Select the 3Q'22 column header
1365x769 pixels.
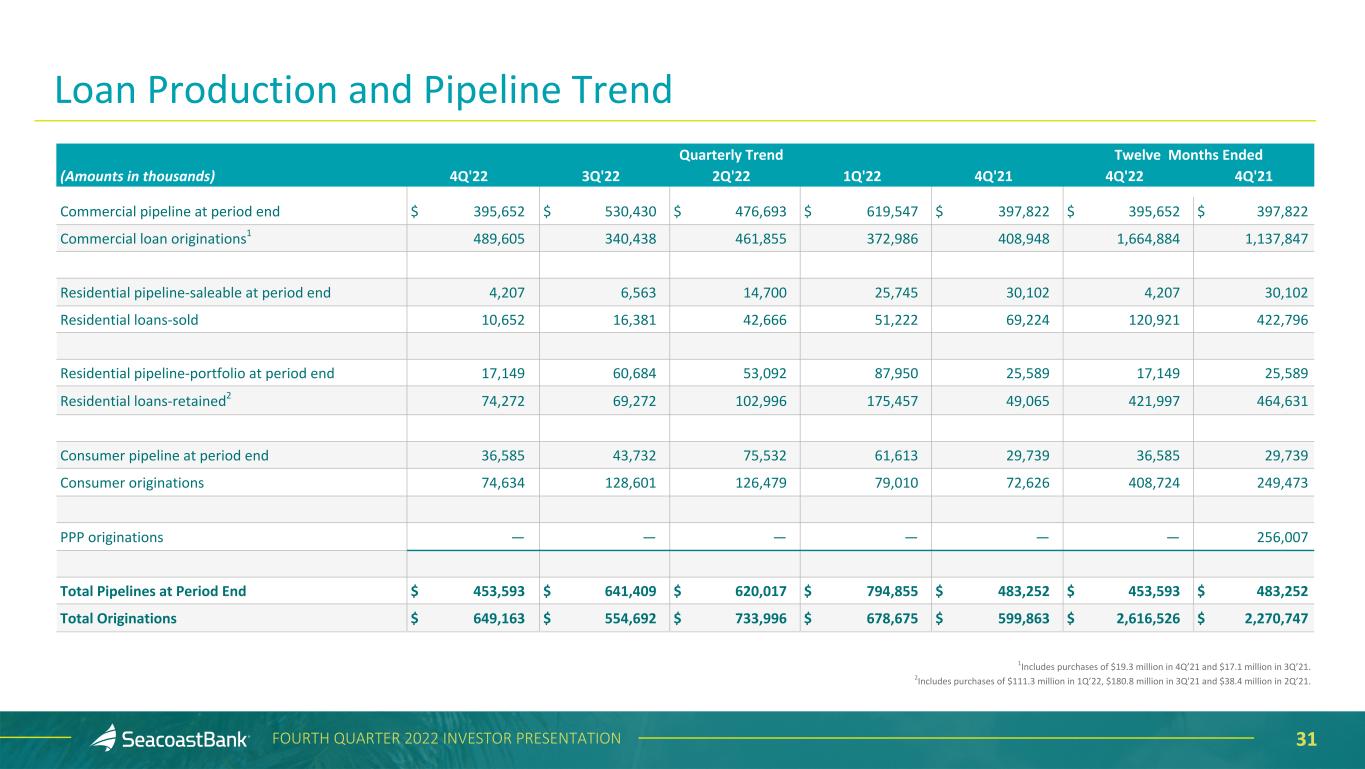pos(600,176)
